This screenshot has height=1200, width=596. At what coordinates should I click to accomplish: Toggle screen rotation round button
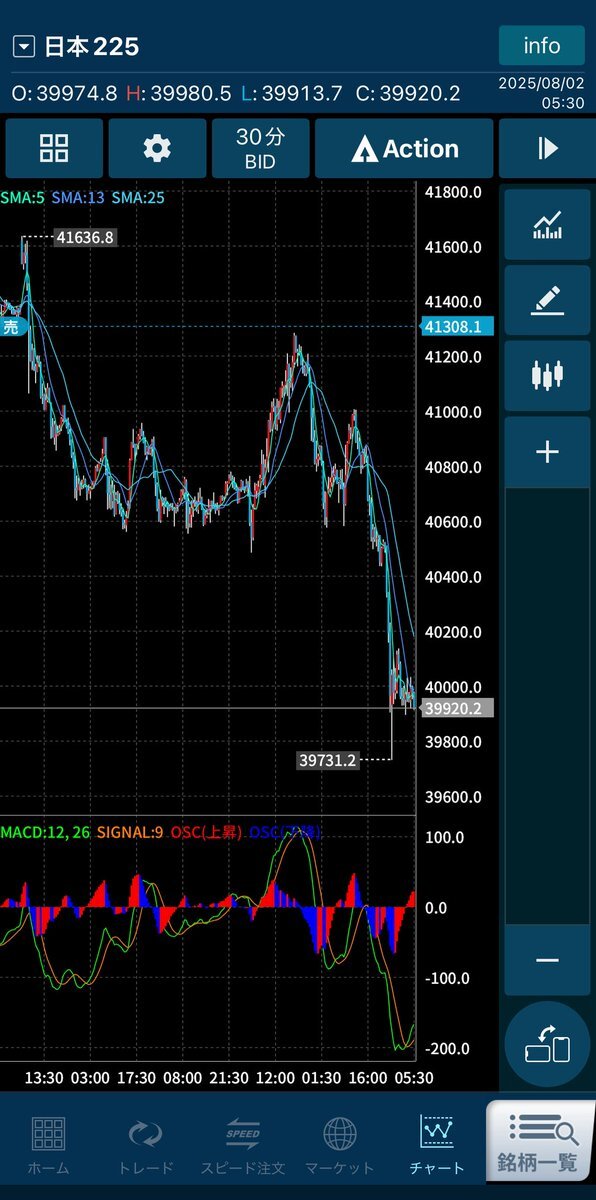click(x=547, y=1043)
